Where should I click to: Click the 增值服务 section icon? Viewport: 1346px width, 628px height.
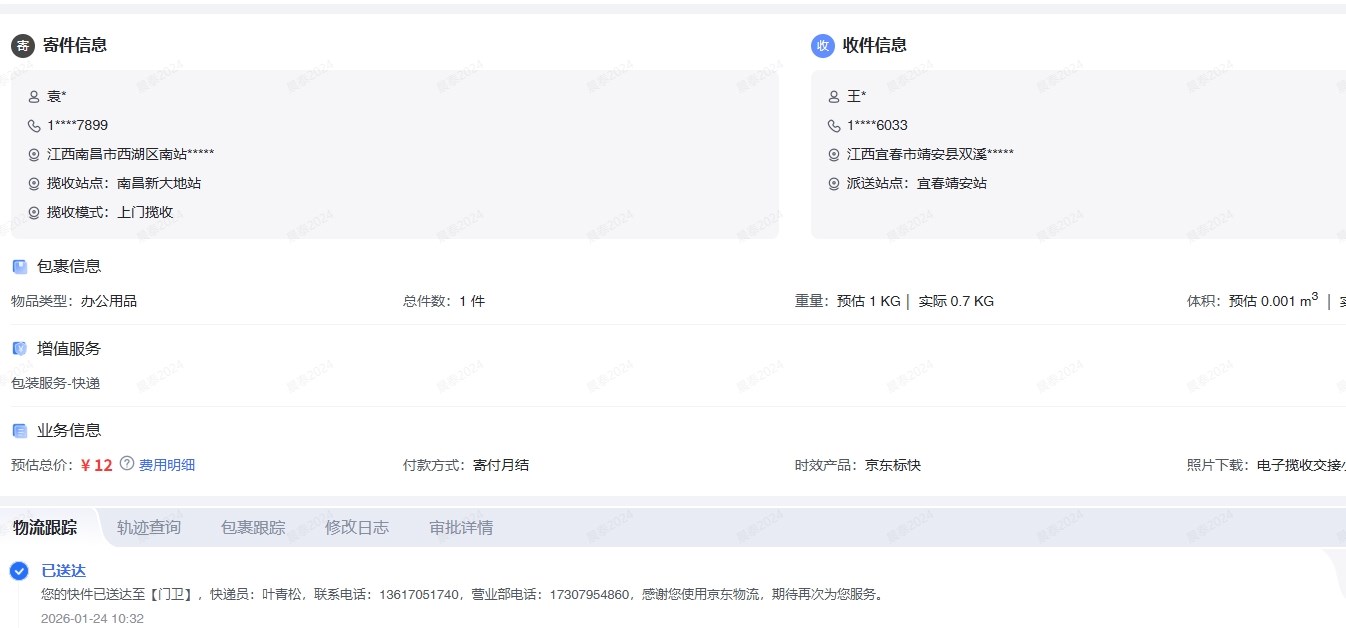pos(19,349)
